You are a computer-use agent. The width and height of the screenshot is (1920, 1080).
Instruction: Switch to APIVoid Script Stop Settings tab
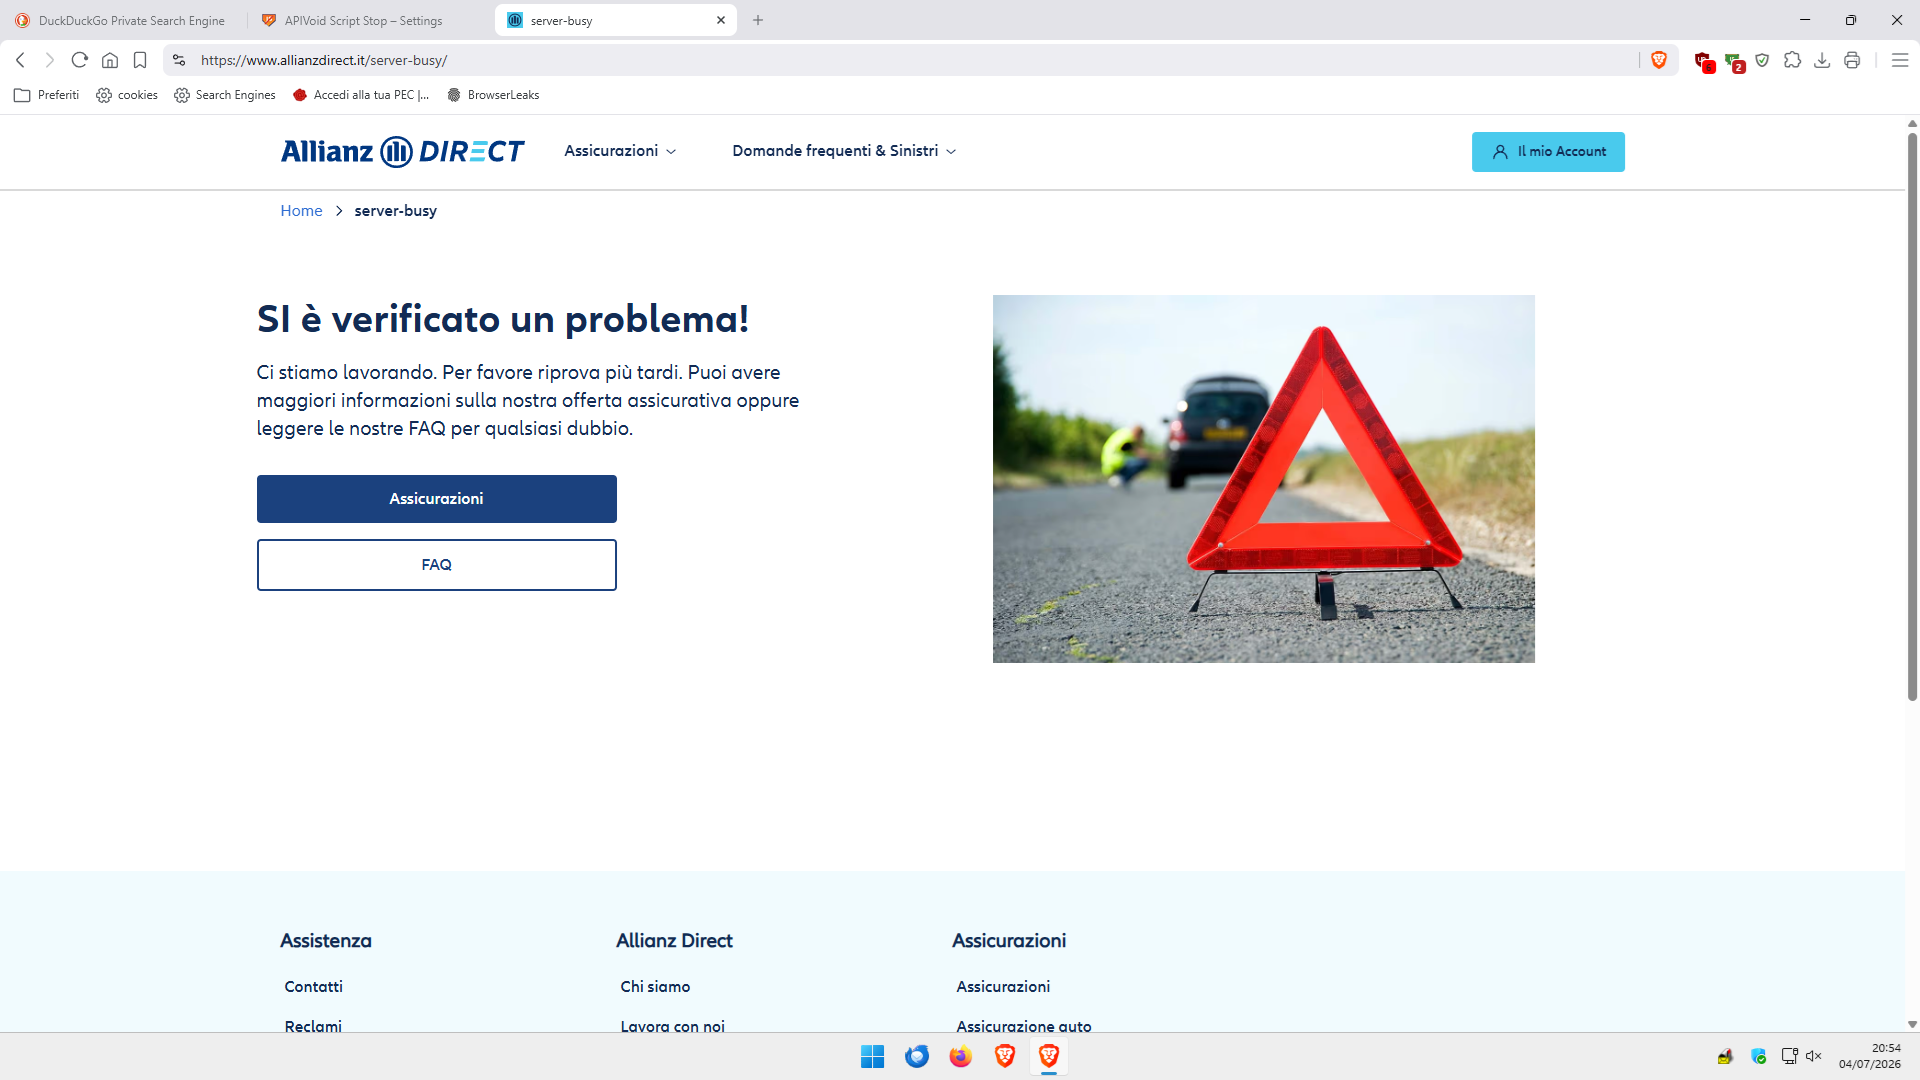tap(364, 20)
